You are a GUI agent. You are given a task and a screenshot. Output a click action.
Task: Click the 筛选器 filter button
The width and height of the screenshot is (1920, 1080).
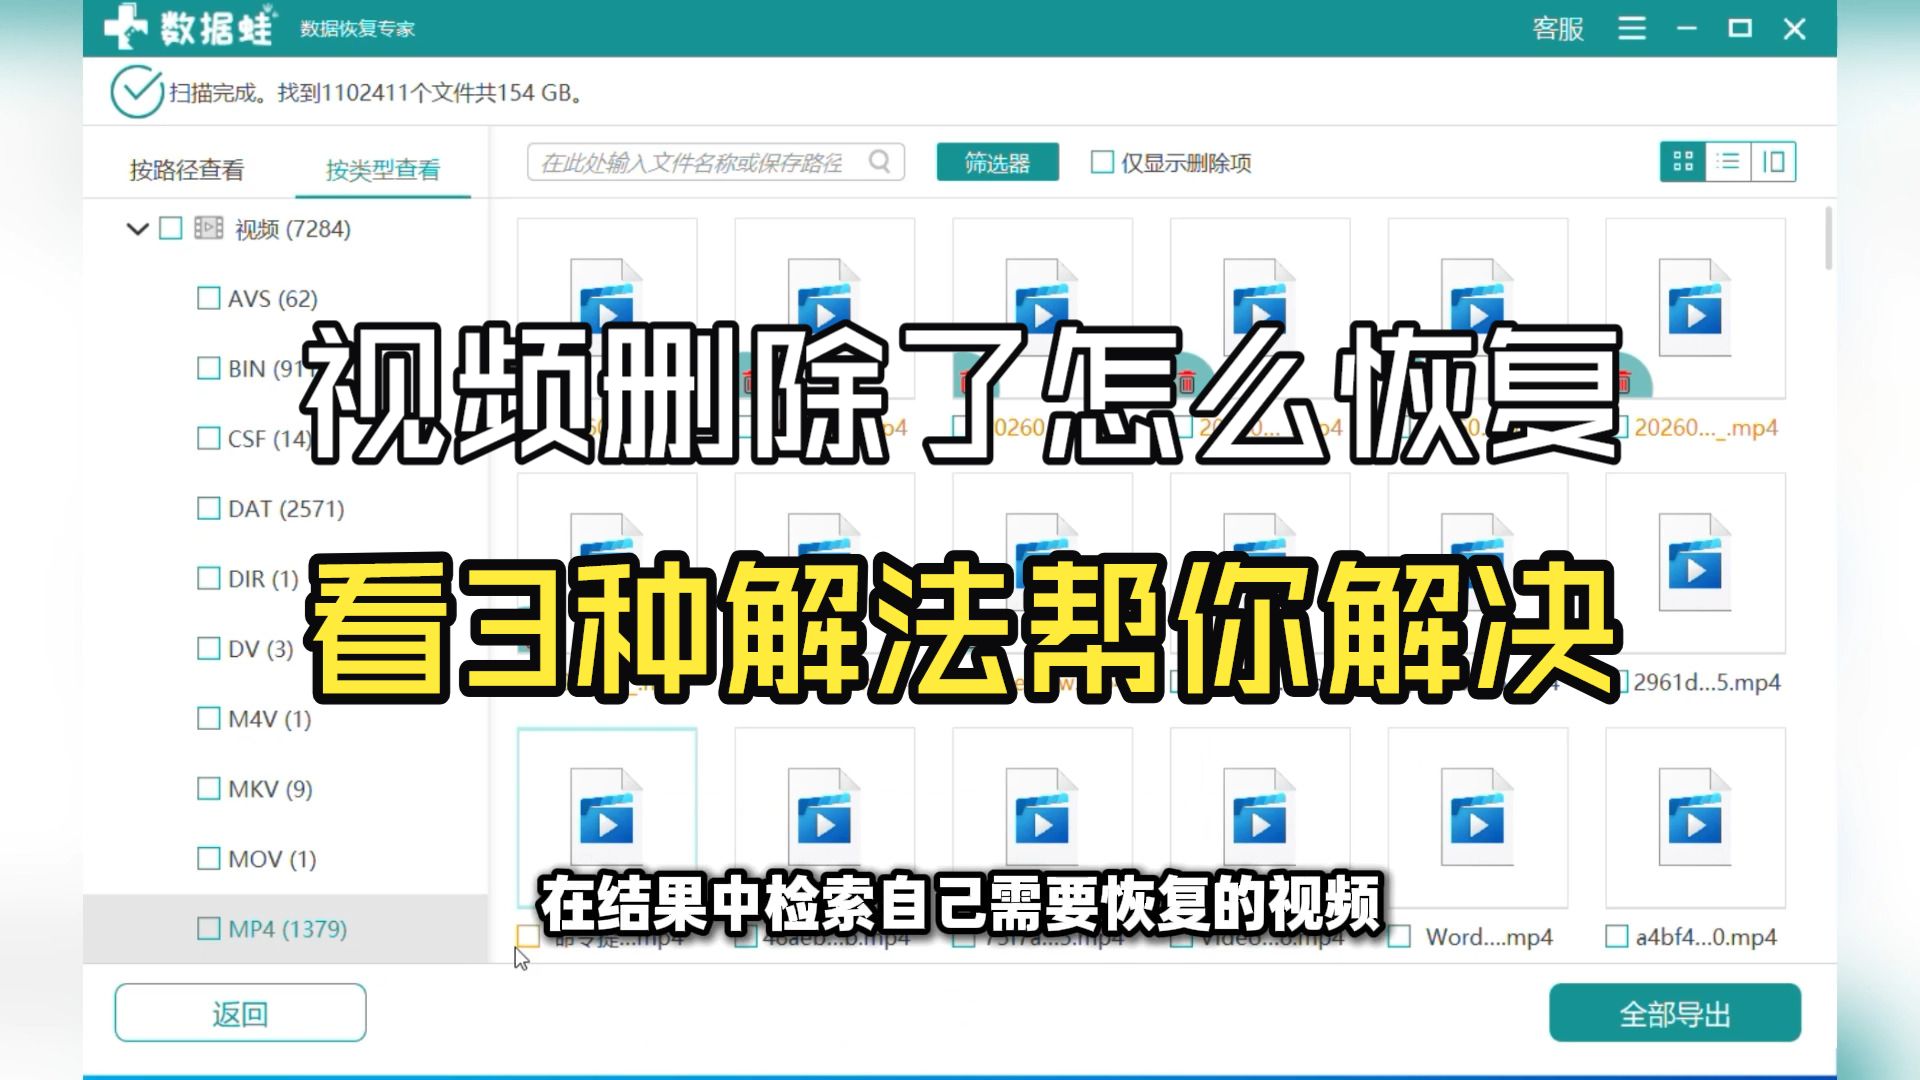(x=997, y=163)
